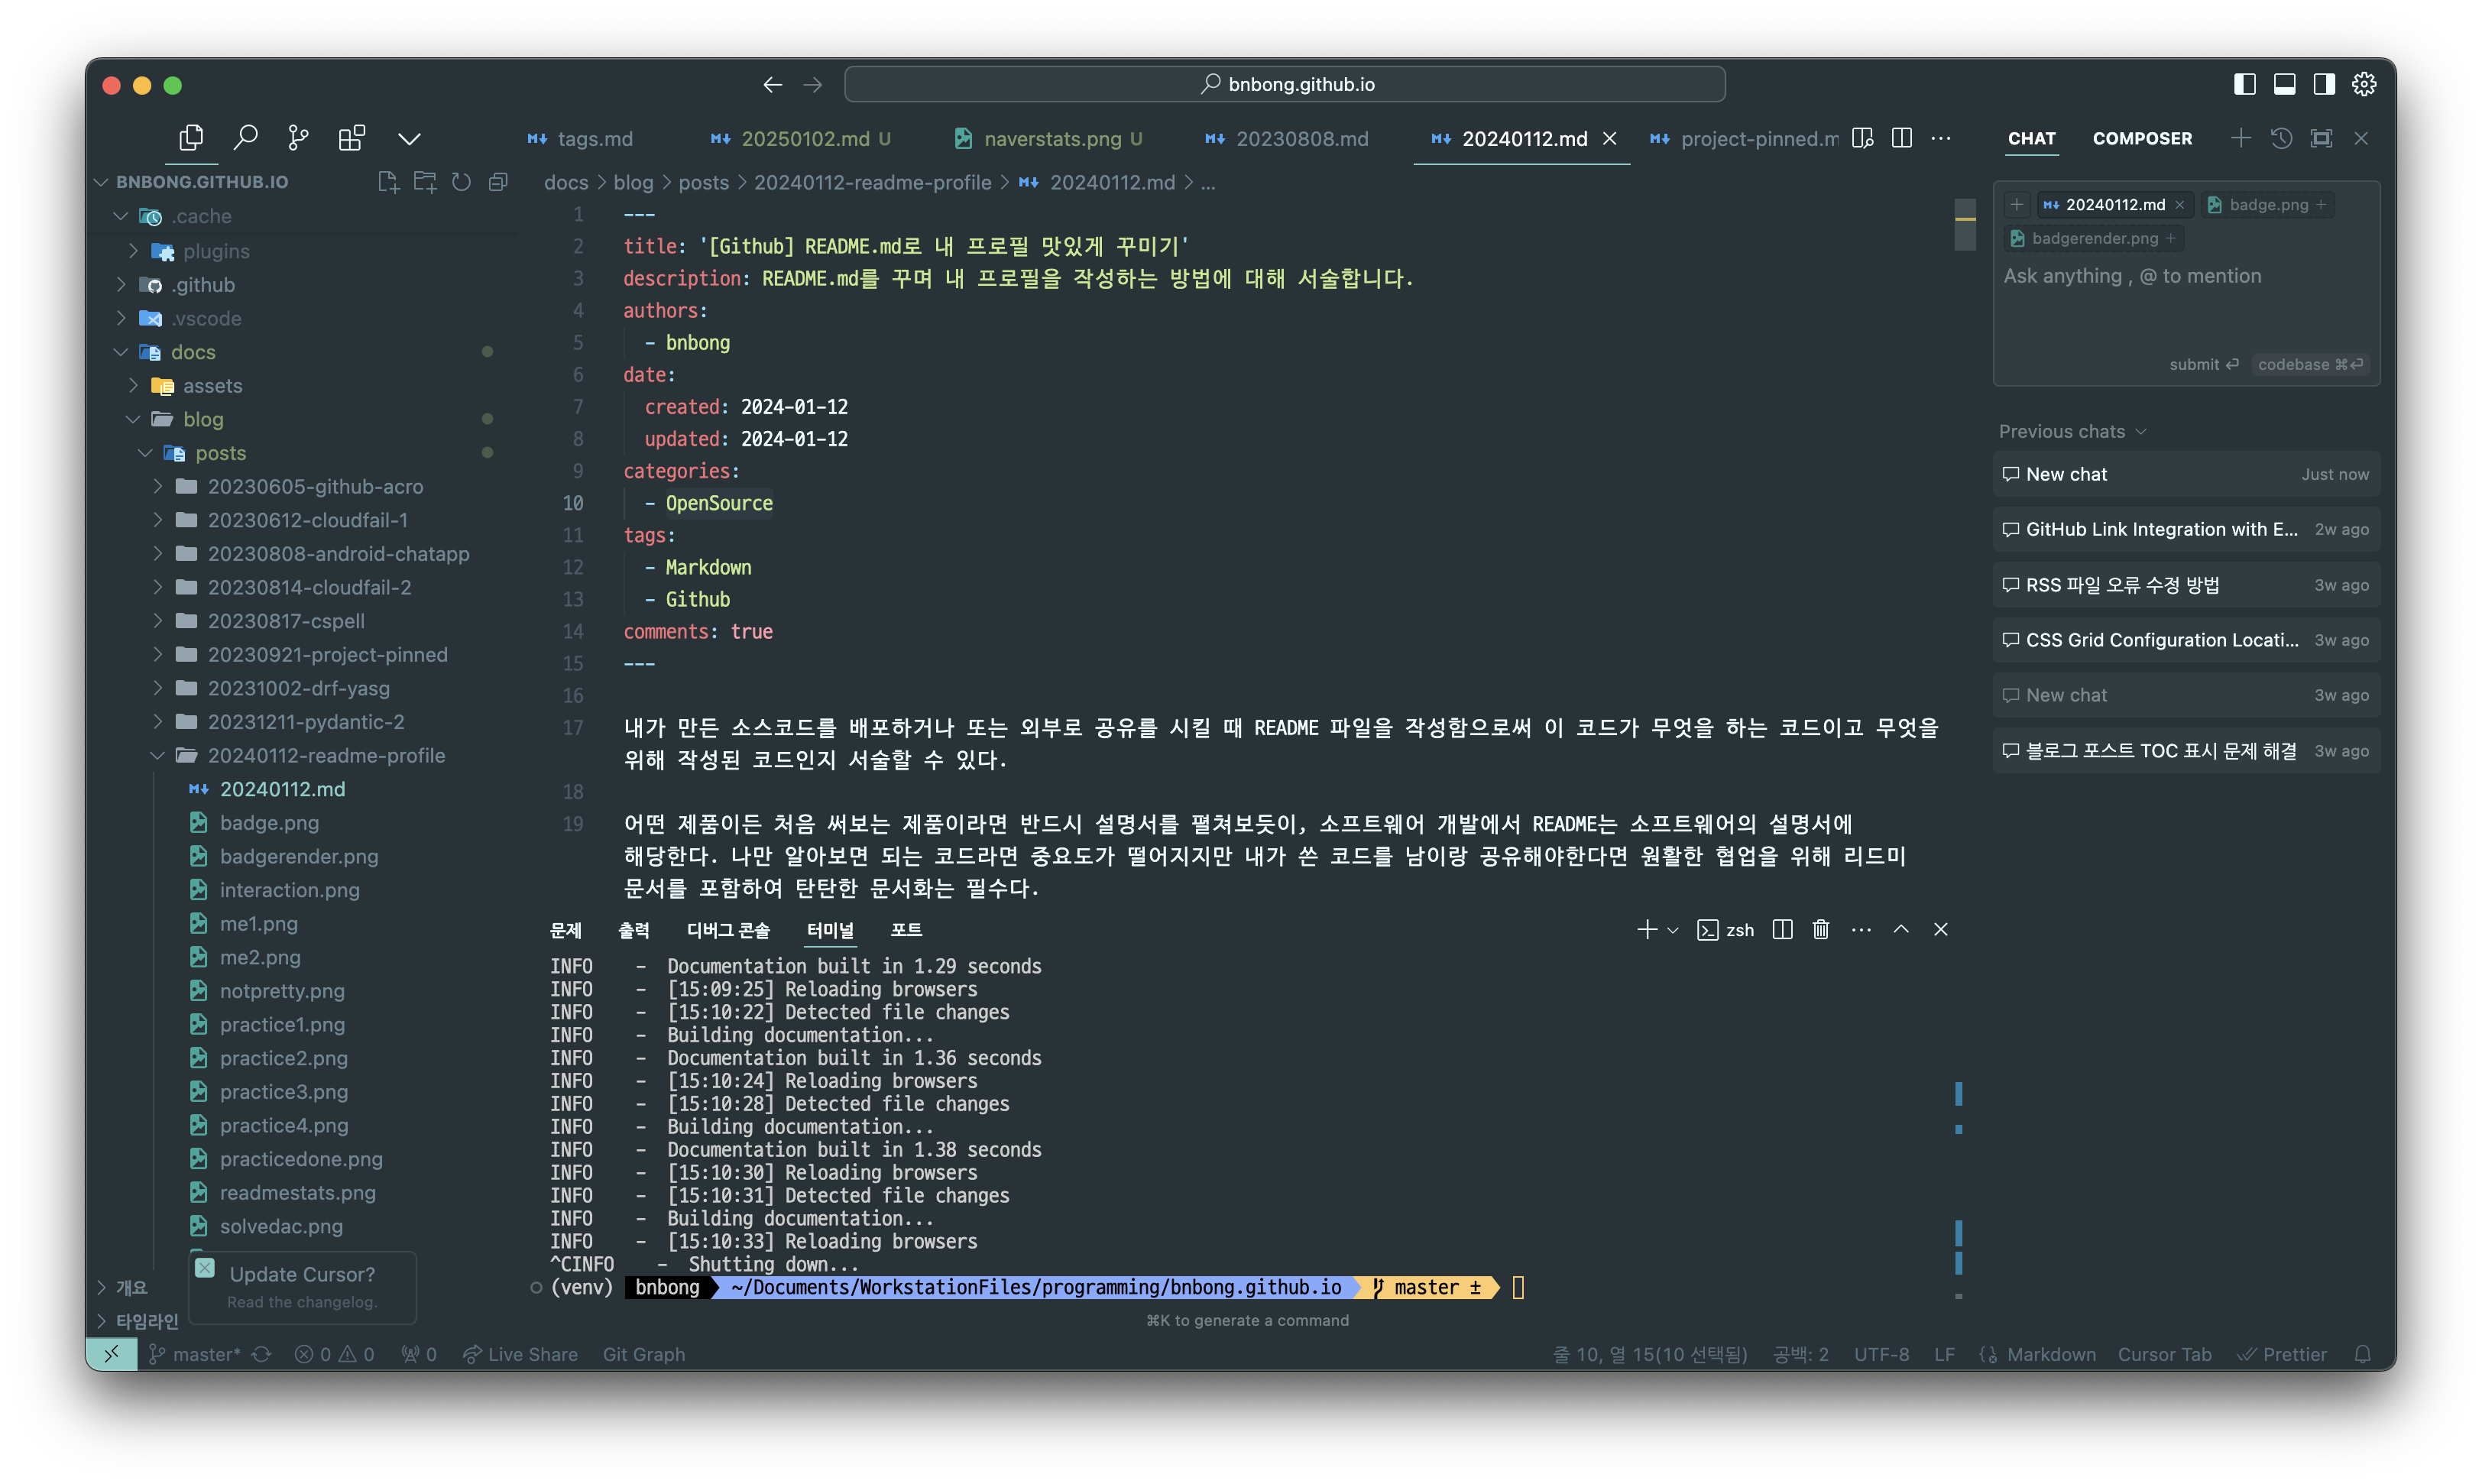Create a new file in explorer
The height and width of the screenshot is (1484, 2482).
coord(388,182)
